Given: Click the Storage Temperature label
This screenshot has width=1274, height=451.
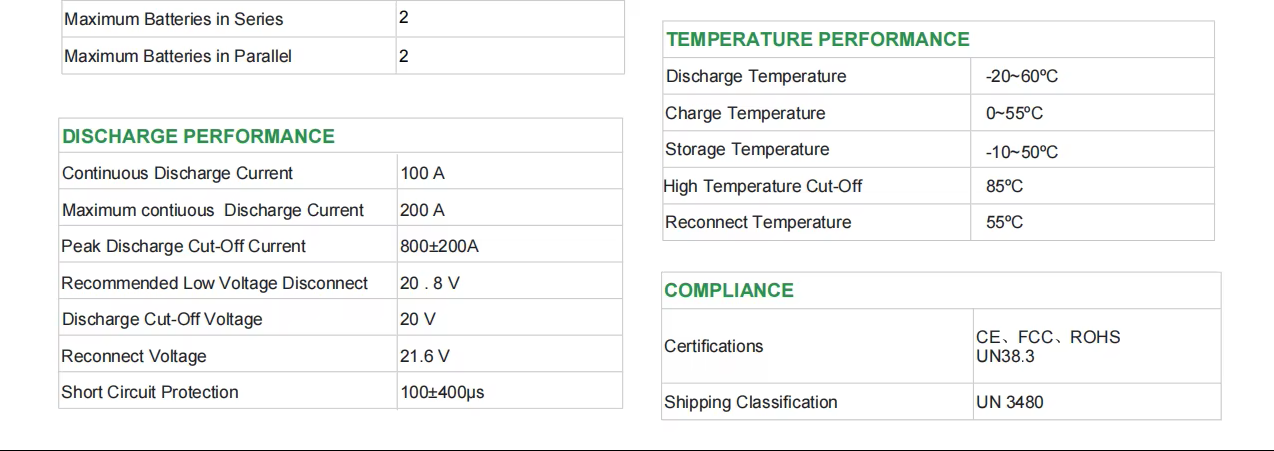Looking at the screenshot, I should tap(747, 149).
